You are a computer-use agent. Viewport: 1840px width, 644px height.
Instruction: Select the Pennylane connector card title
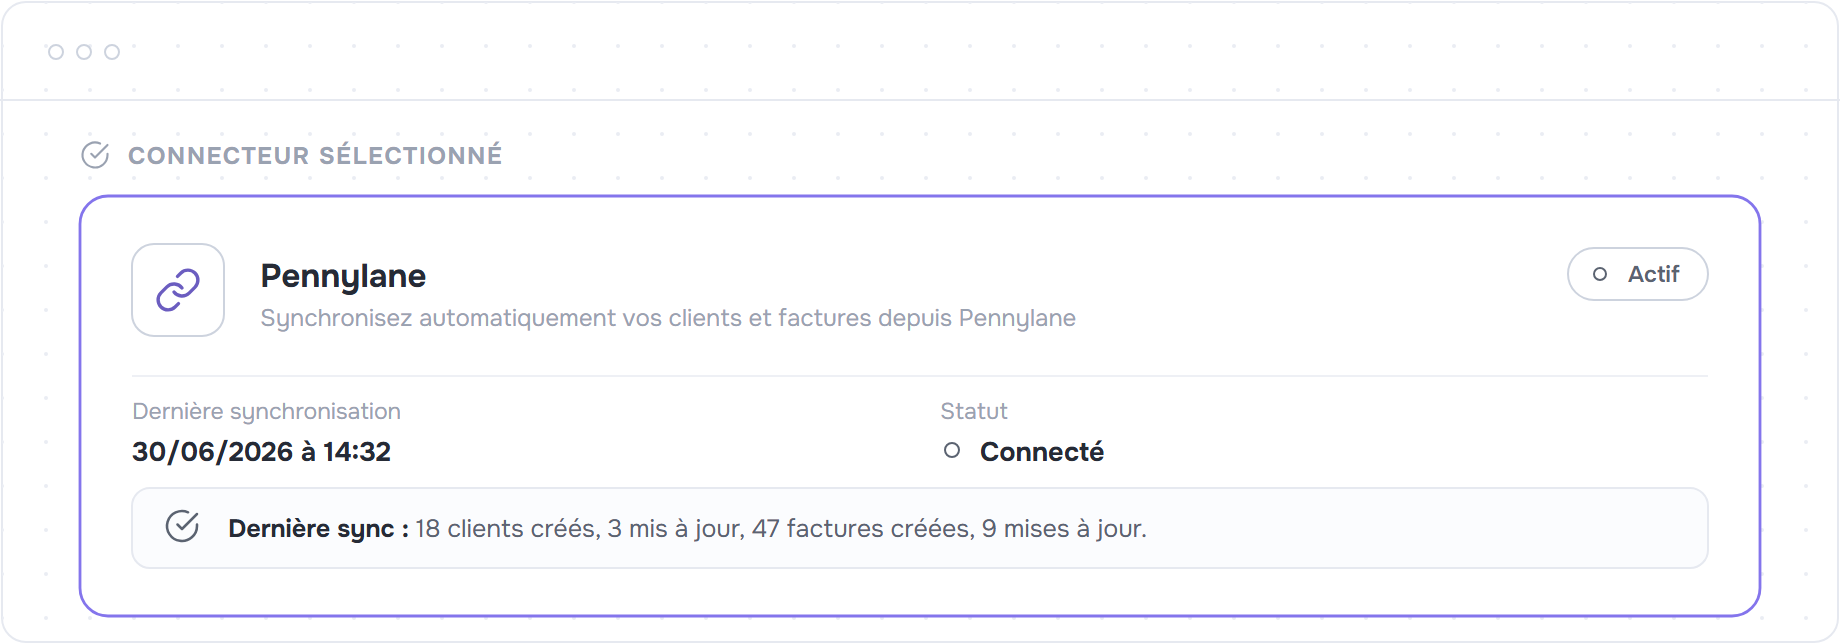tap(343, 276)
